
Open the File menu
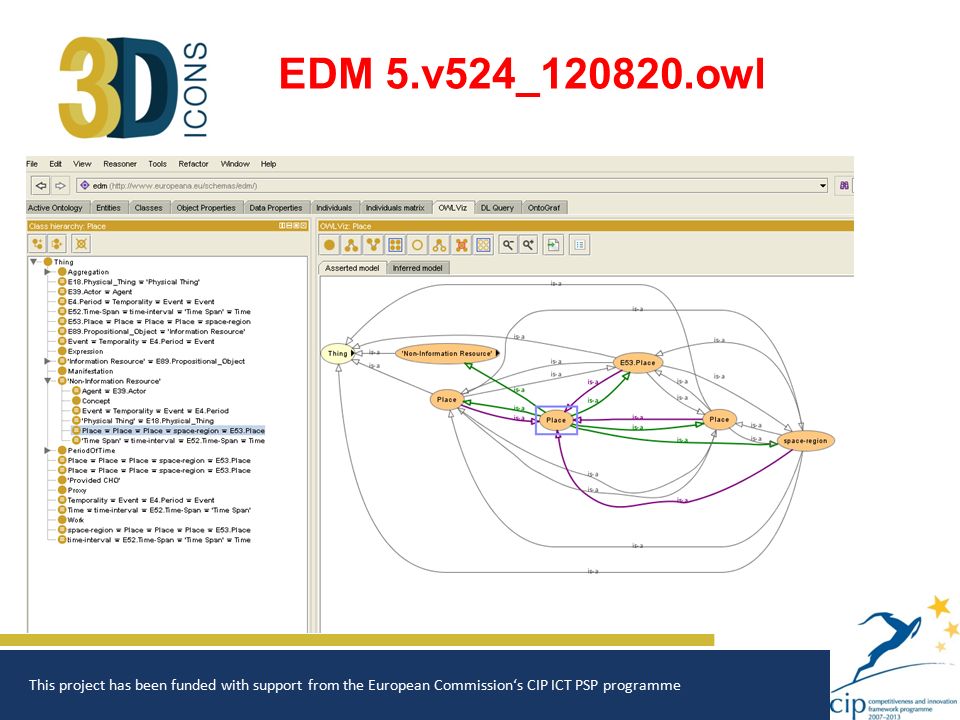click(x=32, y=164)
